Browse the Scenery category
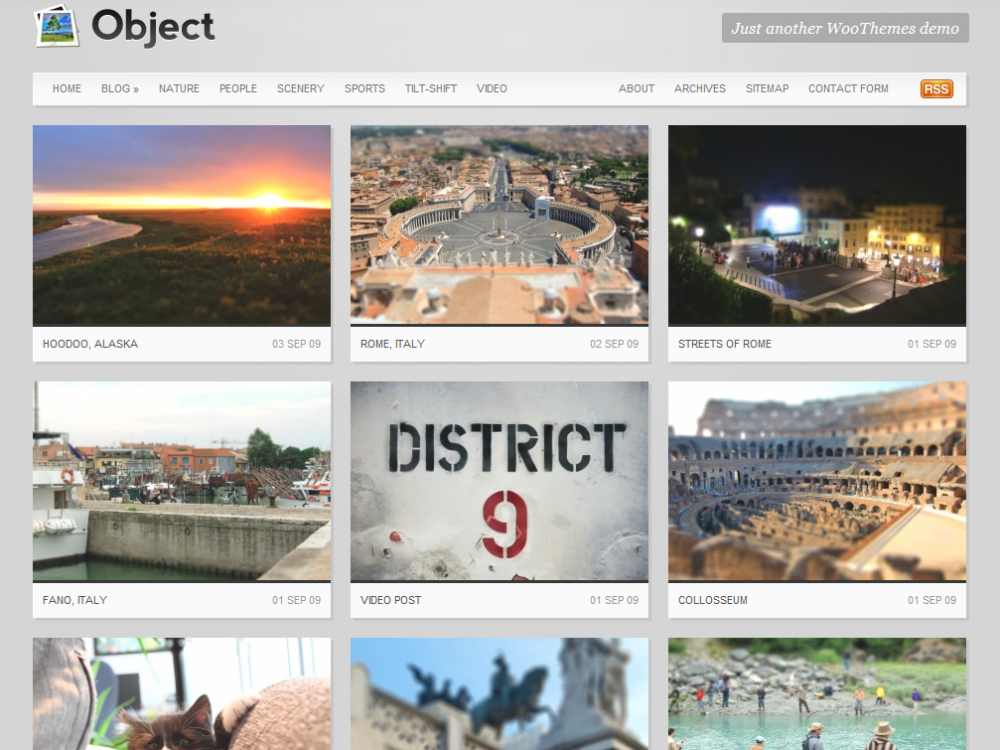 [x=300, y=89]
